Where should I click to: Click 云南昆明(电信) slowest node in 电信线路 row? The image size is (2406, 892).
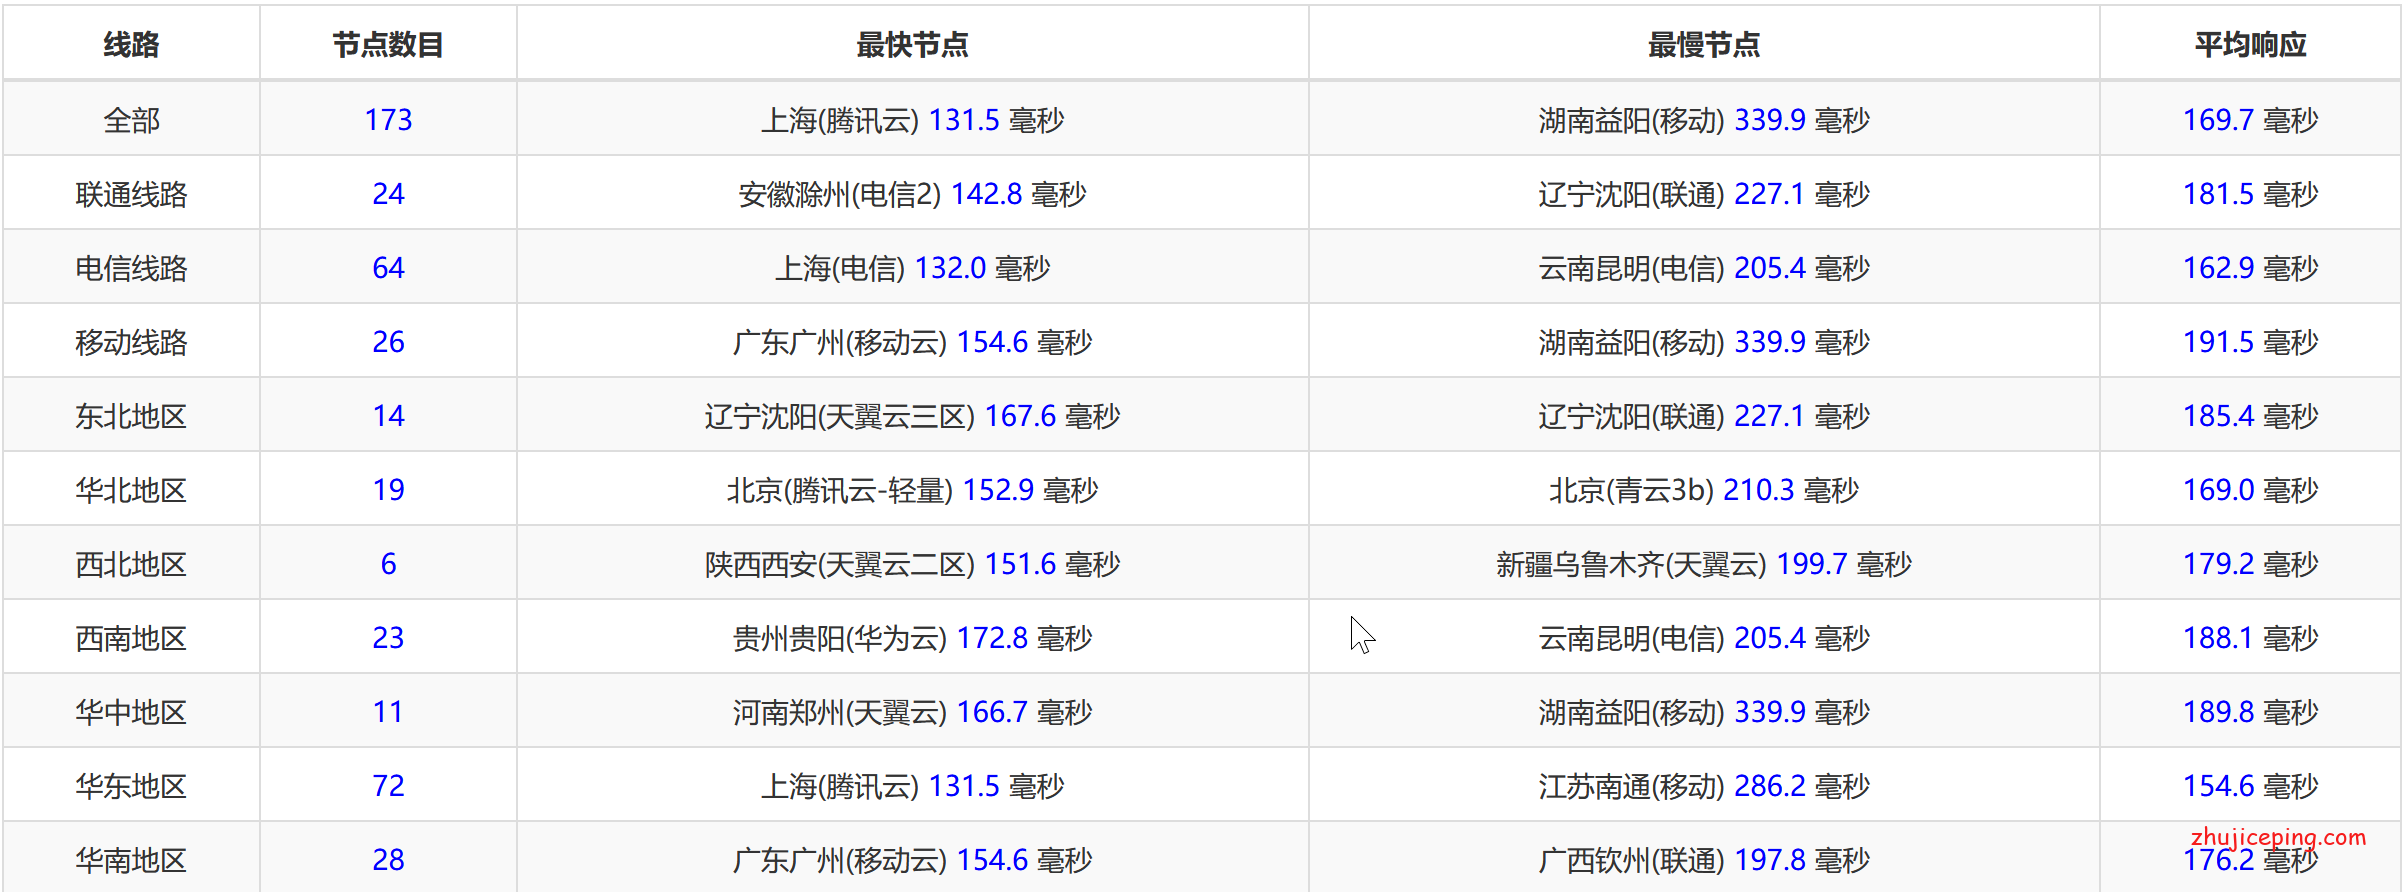click(x=1704, y=268)
